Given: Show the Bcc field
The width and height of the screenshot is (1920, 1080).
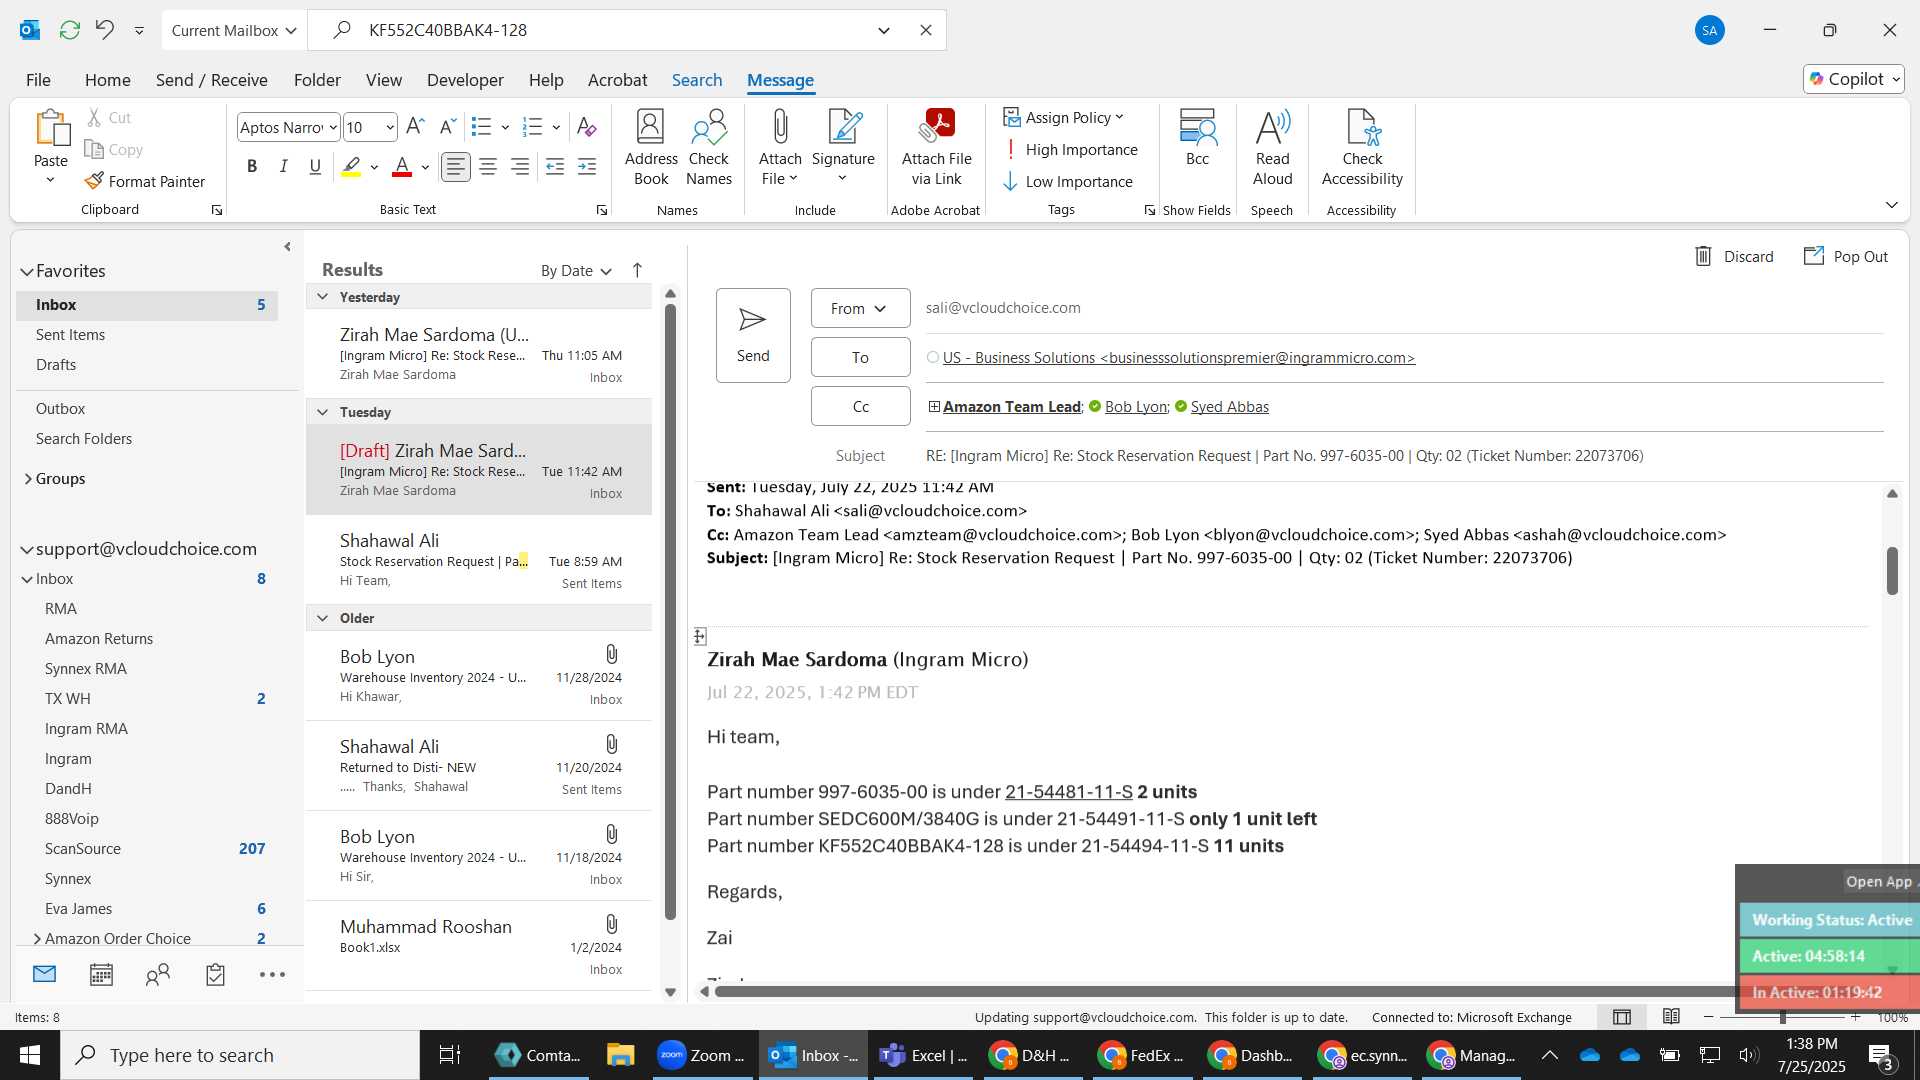Looking at the screenshot, I should point(1197,138).
